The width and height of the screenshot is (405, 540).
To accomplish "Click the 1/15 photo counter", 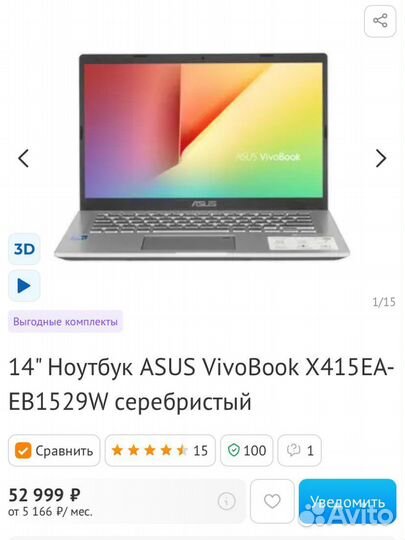I will tap(384, 302).
